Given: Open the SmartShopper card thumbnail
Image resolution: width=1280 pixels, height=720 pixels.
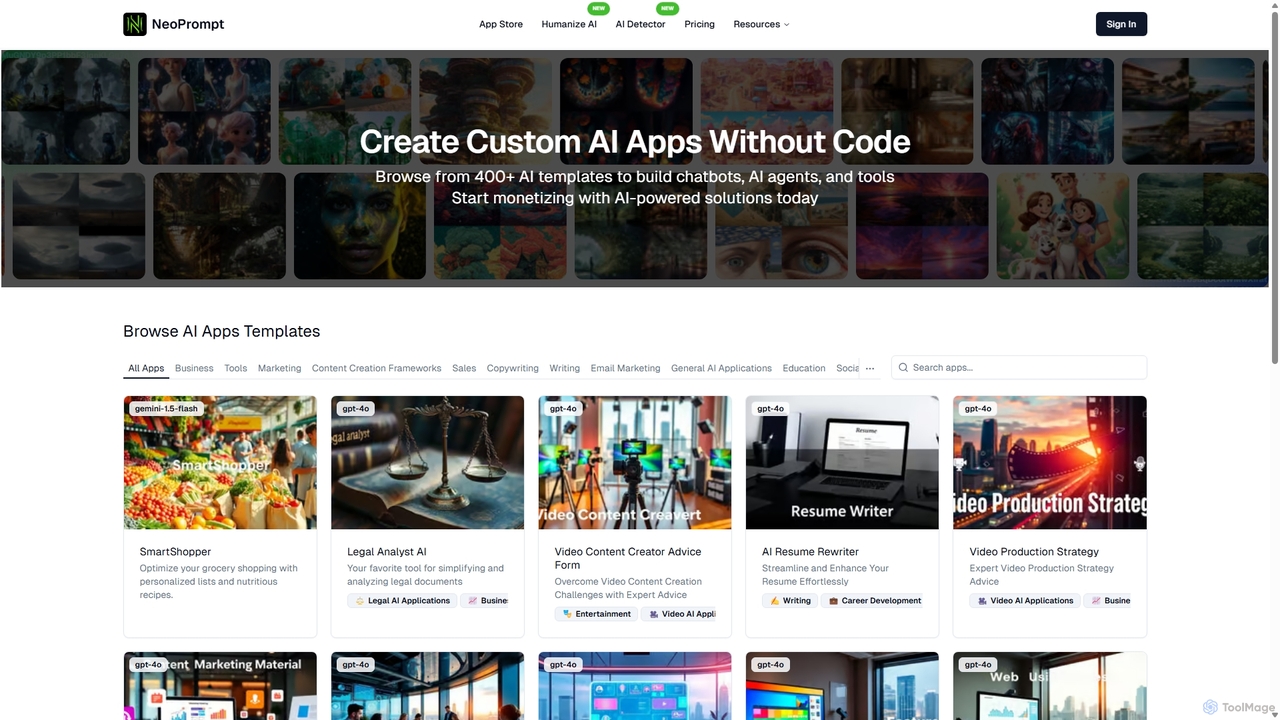Looking at the screenshot, I should [x=220, y=463].
